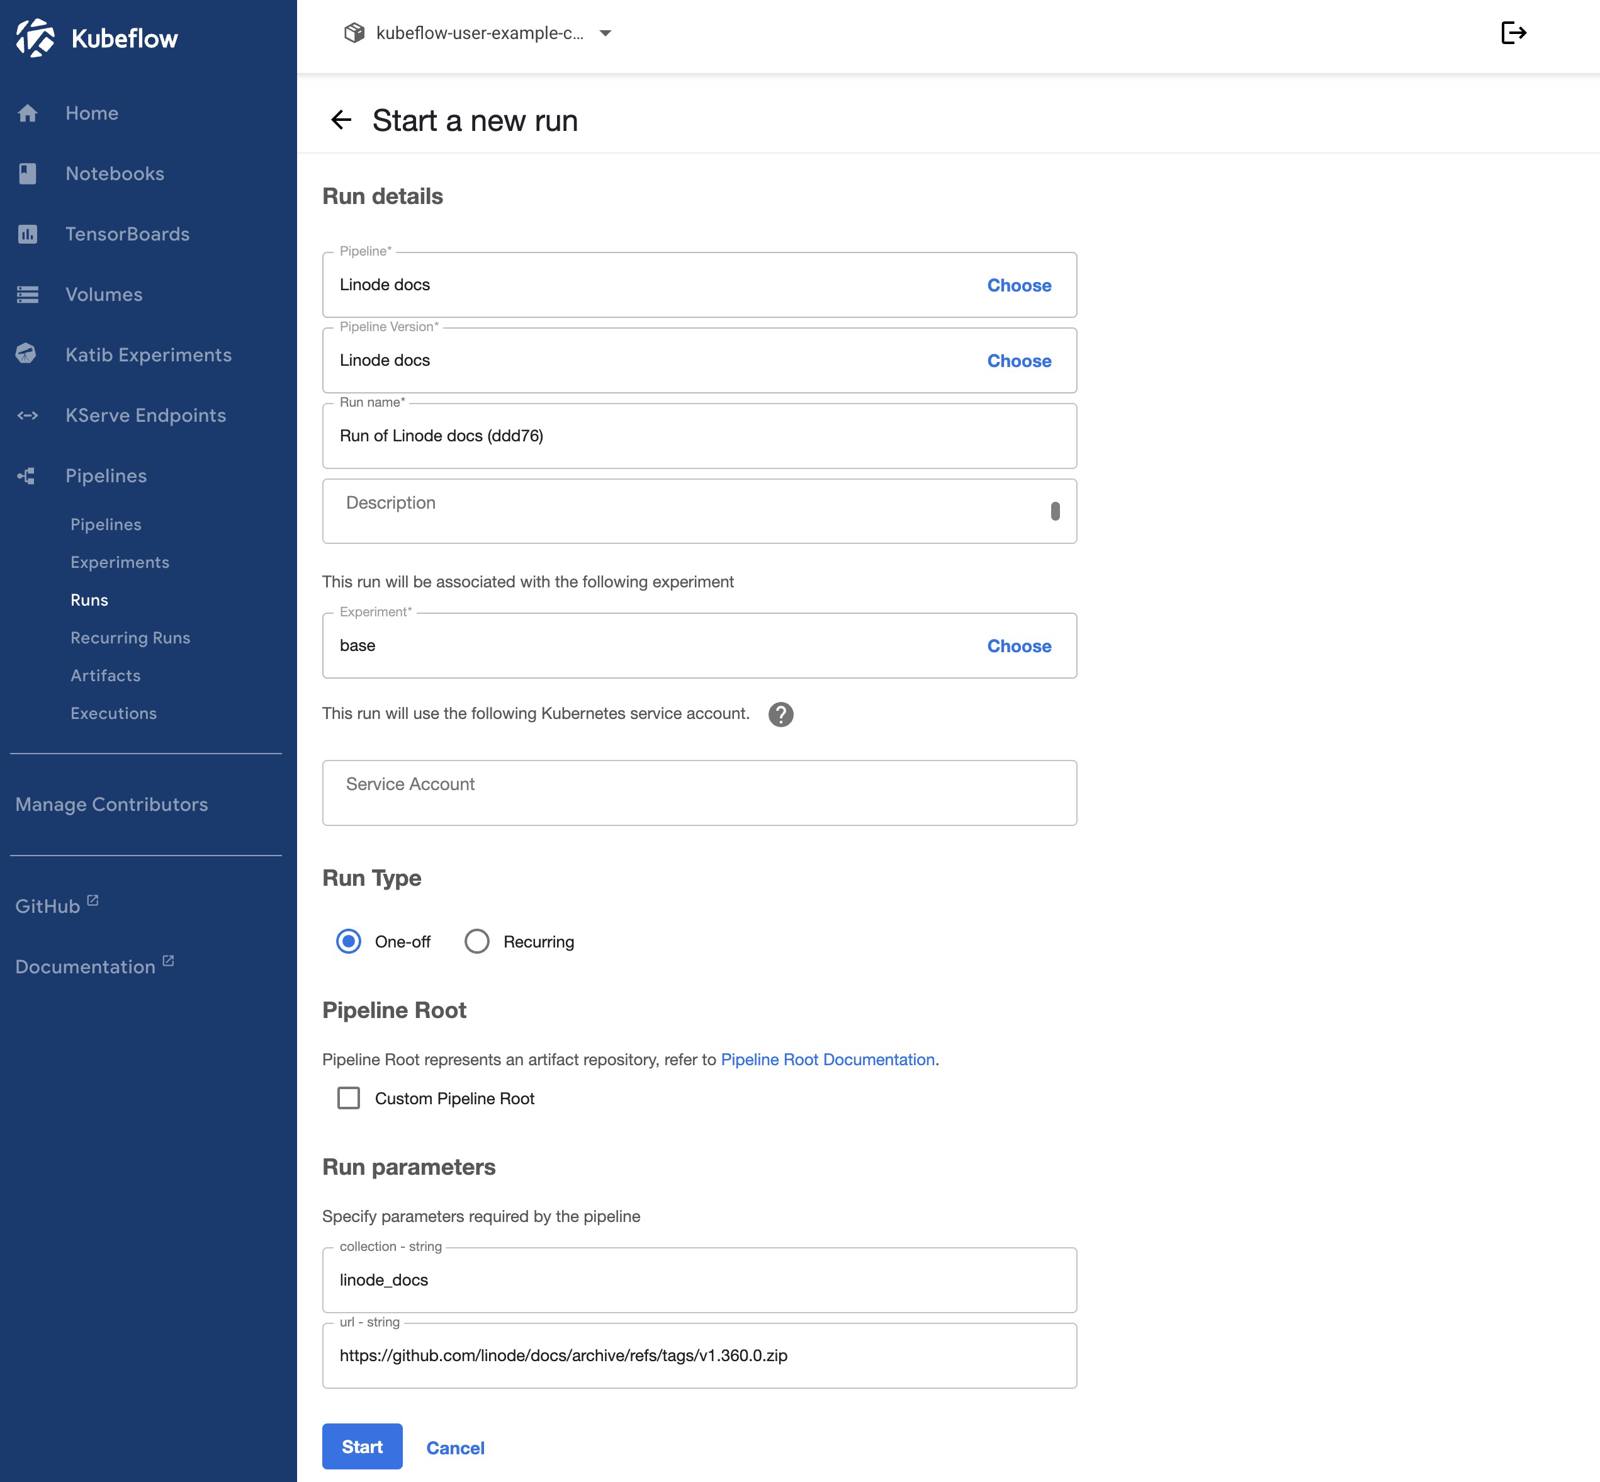
Task: Select KServe Endpoints in sidebar
Action: (27, 415)
